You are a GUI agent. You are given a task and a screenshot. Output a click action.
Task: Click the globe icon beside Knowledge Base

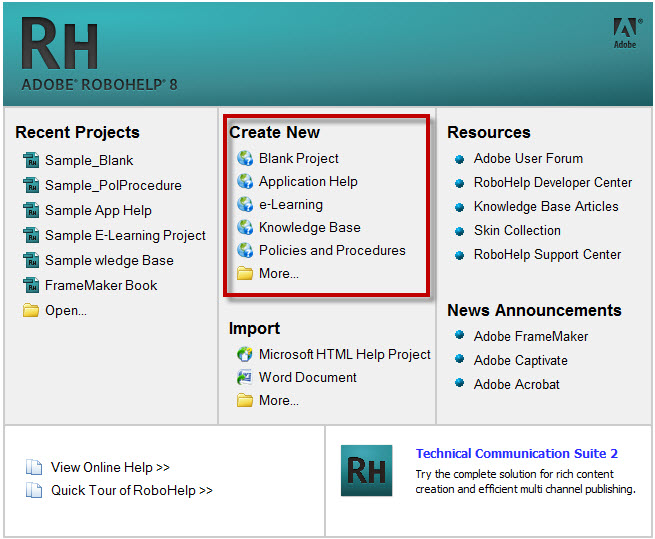[245, 227]
